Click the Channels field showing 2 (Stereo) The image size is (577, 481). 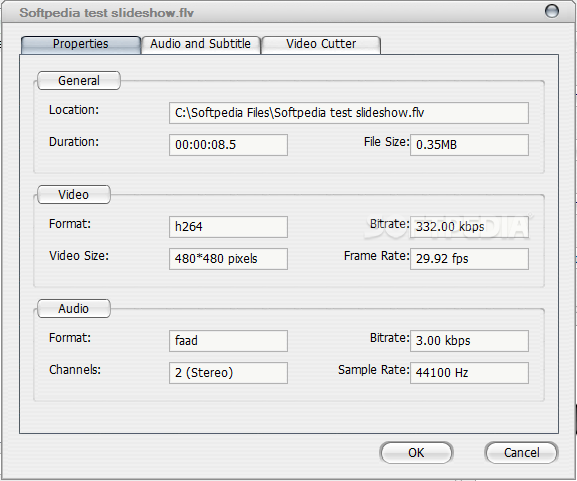228,373
